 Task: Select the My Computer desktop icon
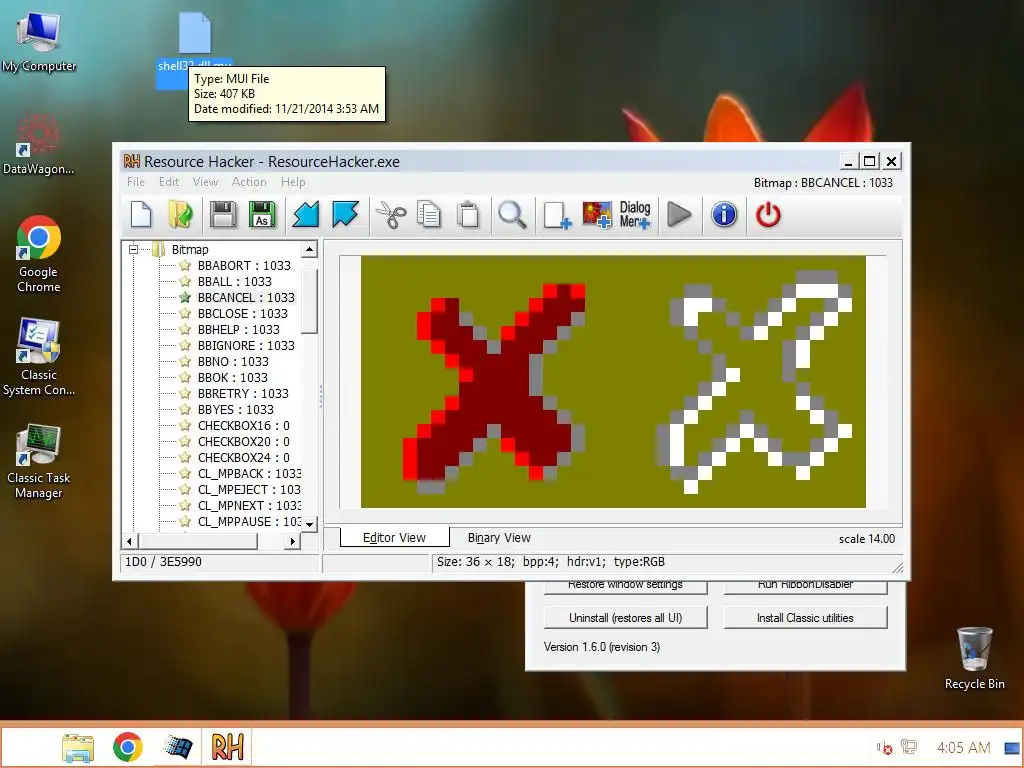(x=39, y=42)
